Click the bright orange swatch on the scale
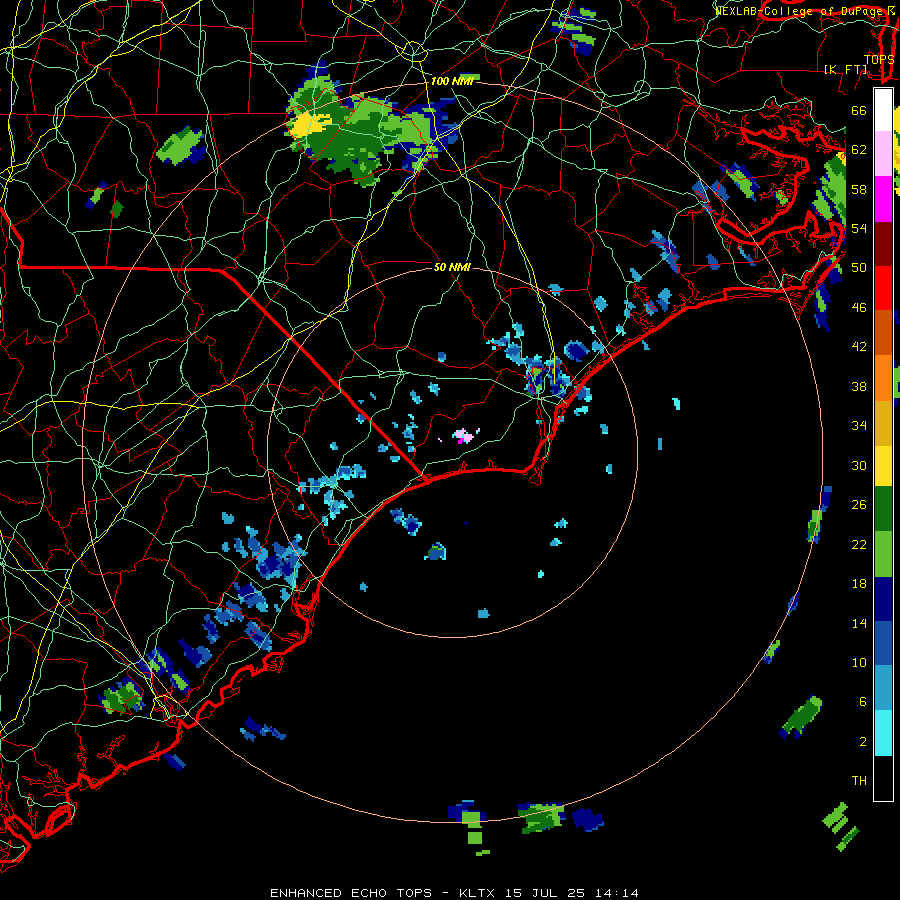Image resolution: width=900 pixels, height=900 pixels. 883,377
